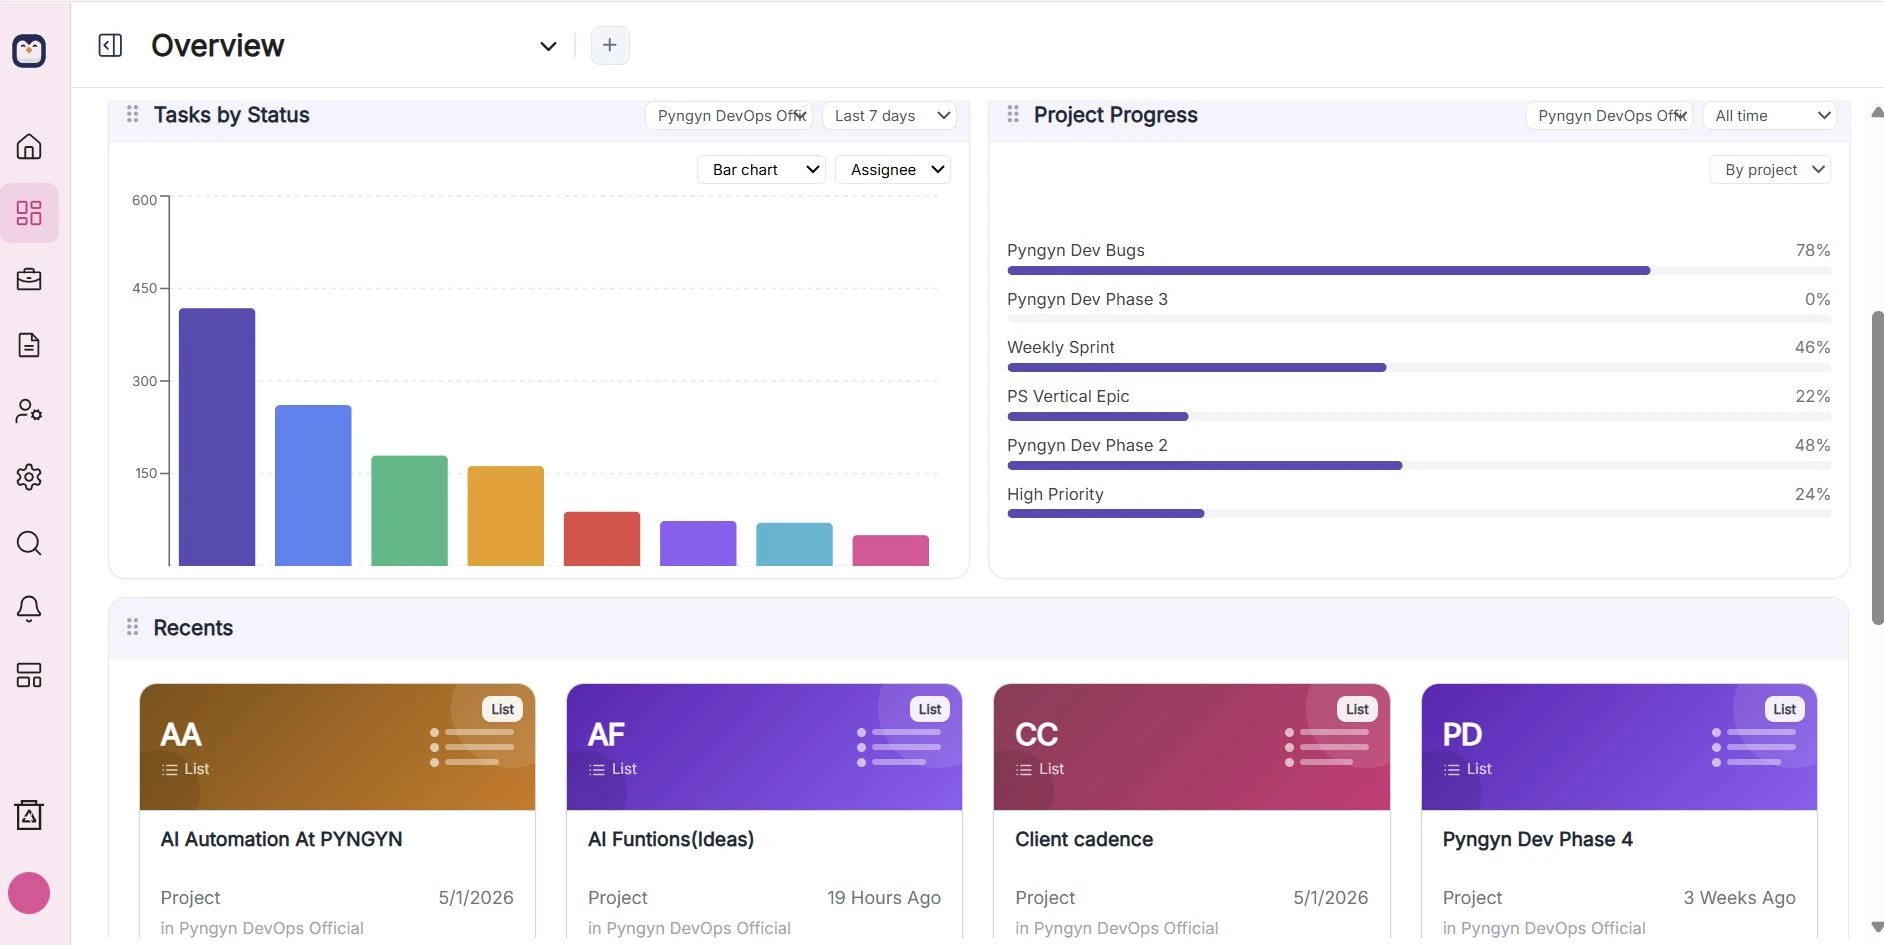Open the AI Funtions(Ideas) card
Viewport: 1884px width, 945px height.
(x=764, y=811)
